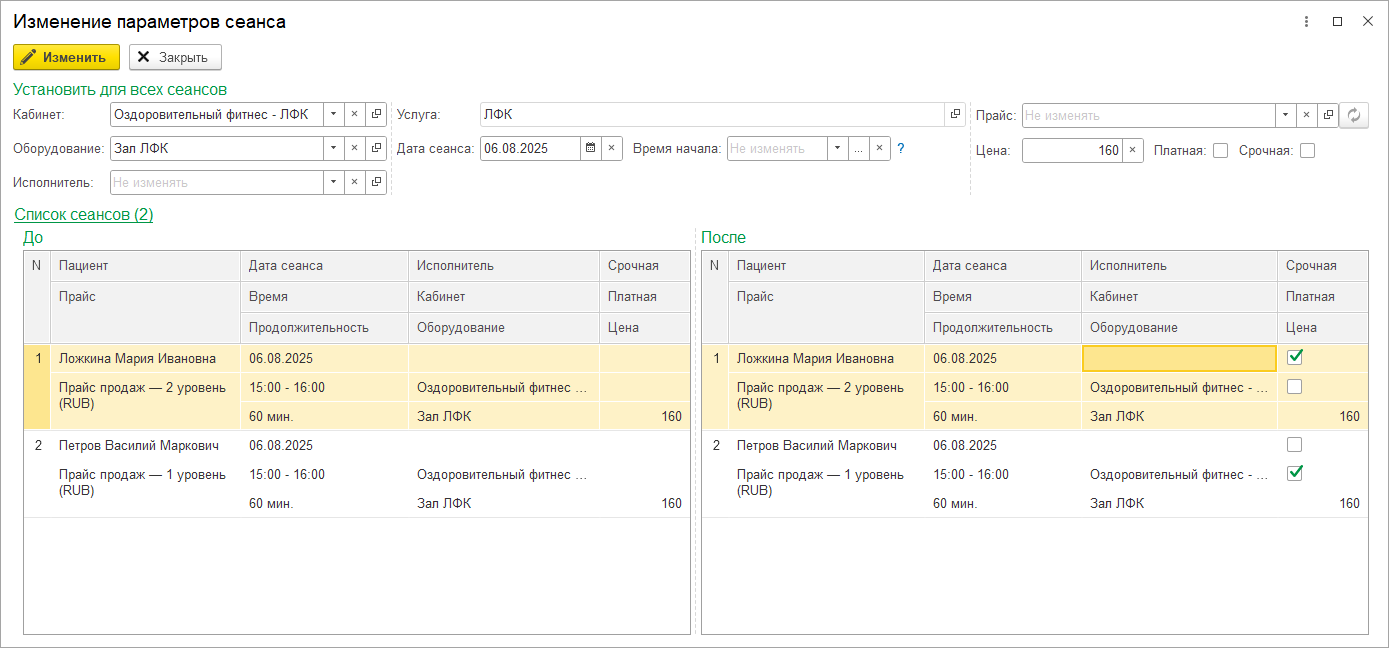Select Петров Василий Маркович row in До table

click(x=138, y=446)
